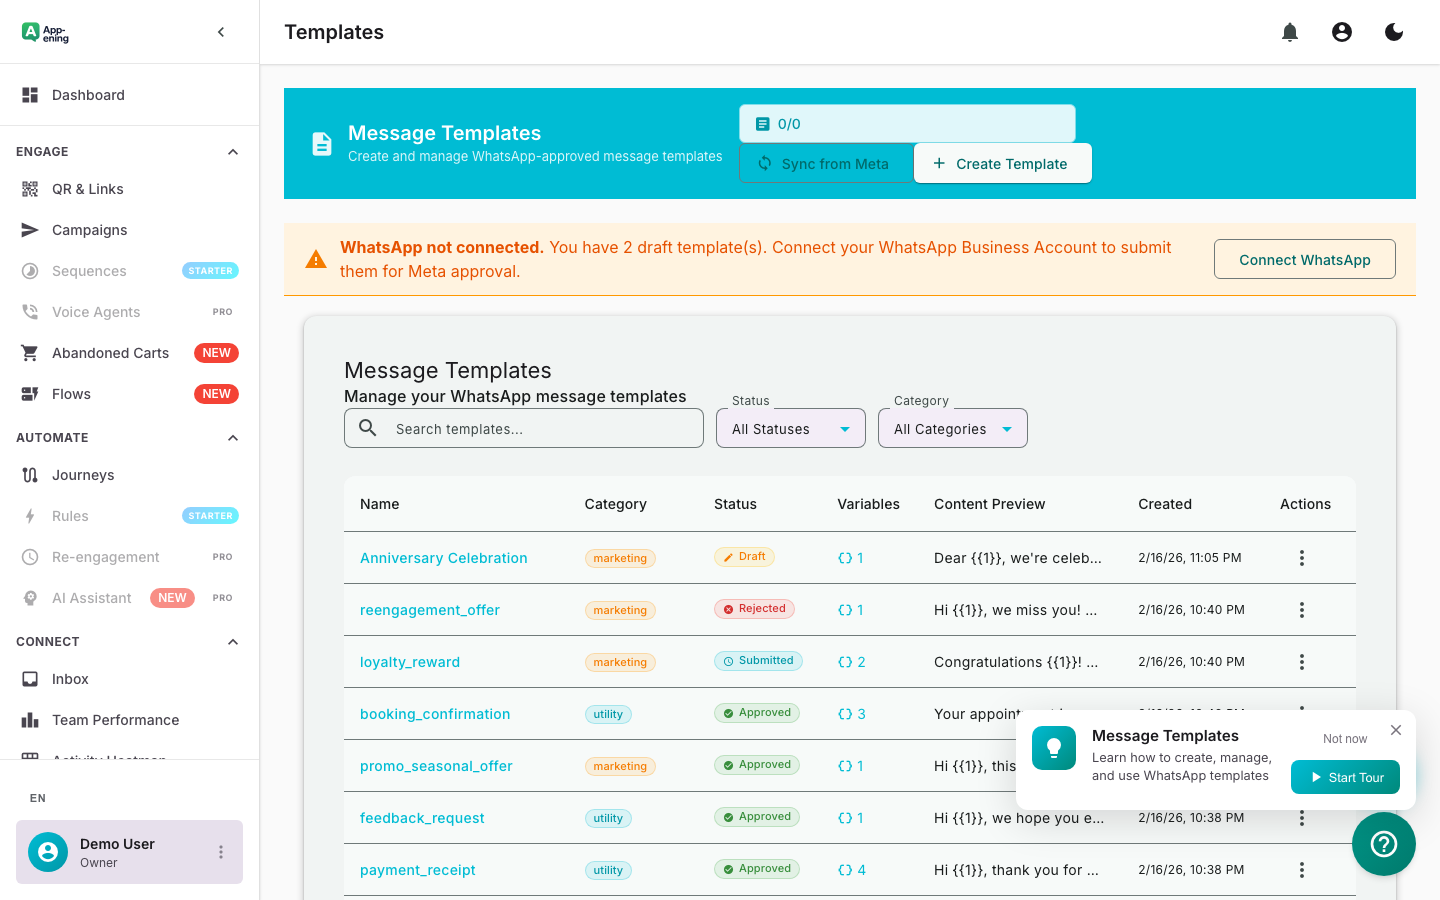
Task: Open the All Statuses dropdown
Action: click(790, 427)
